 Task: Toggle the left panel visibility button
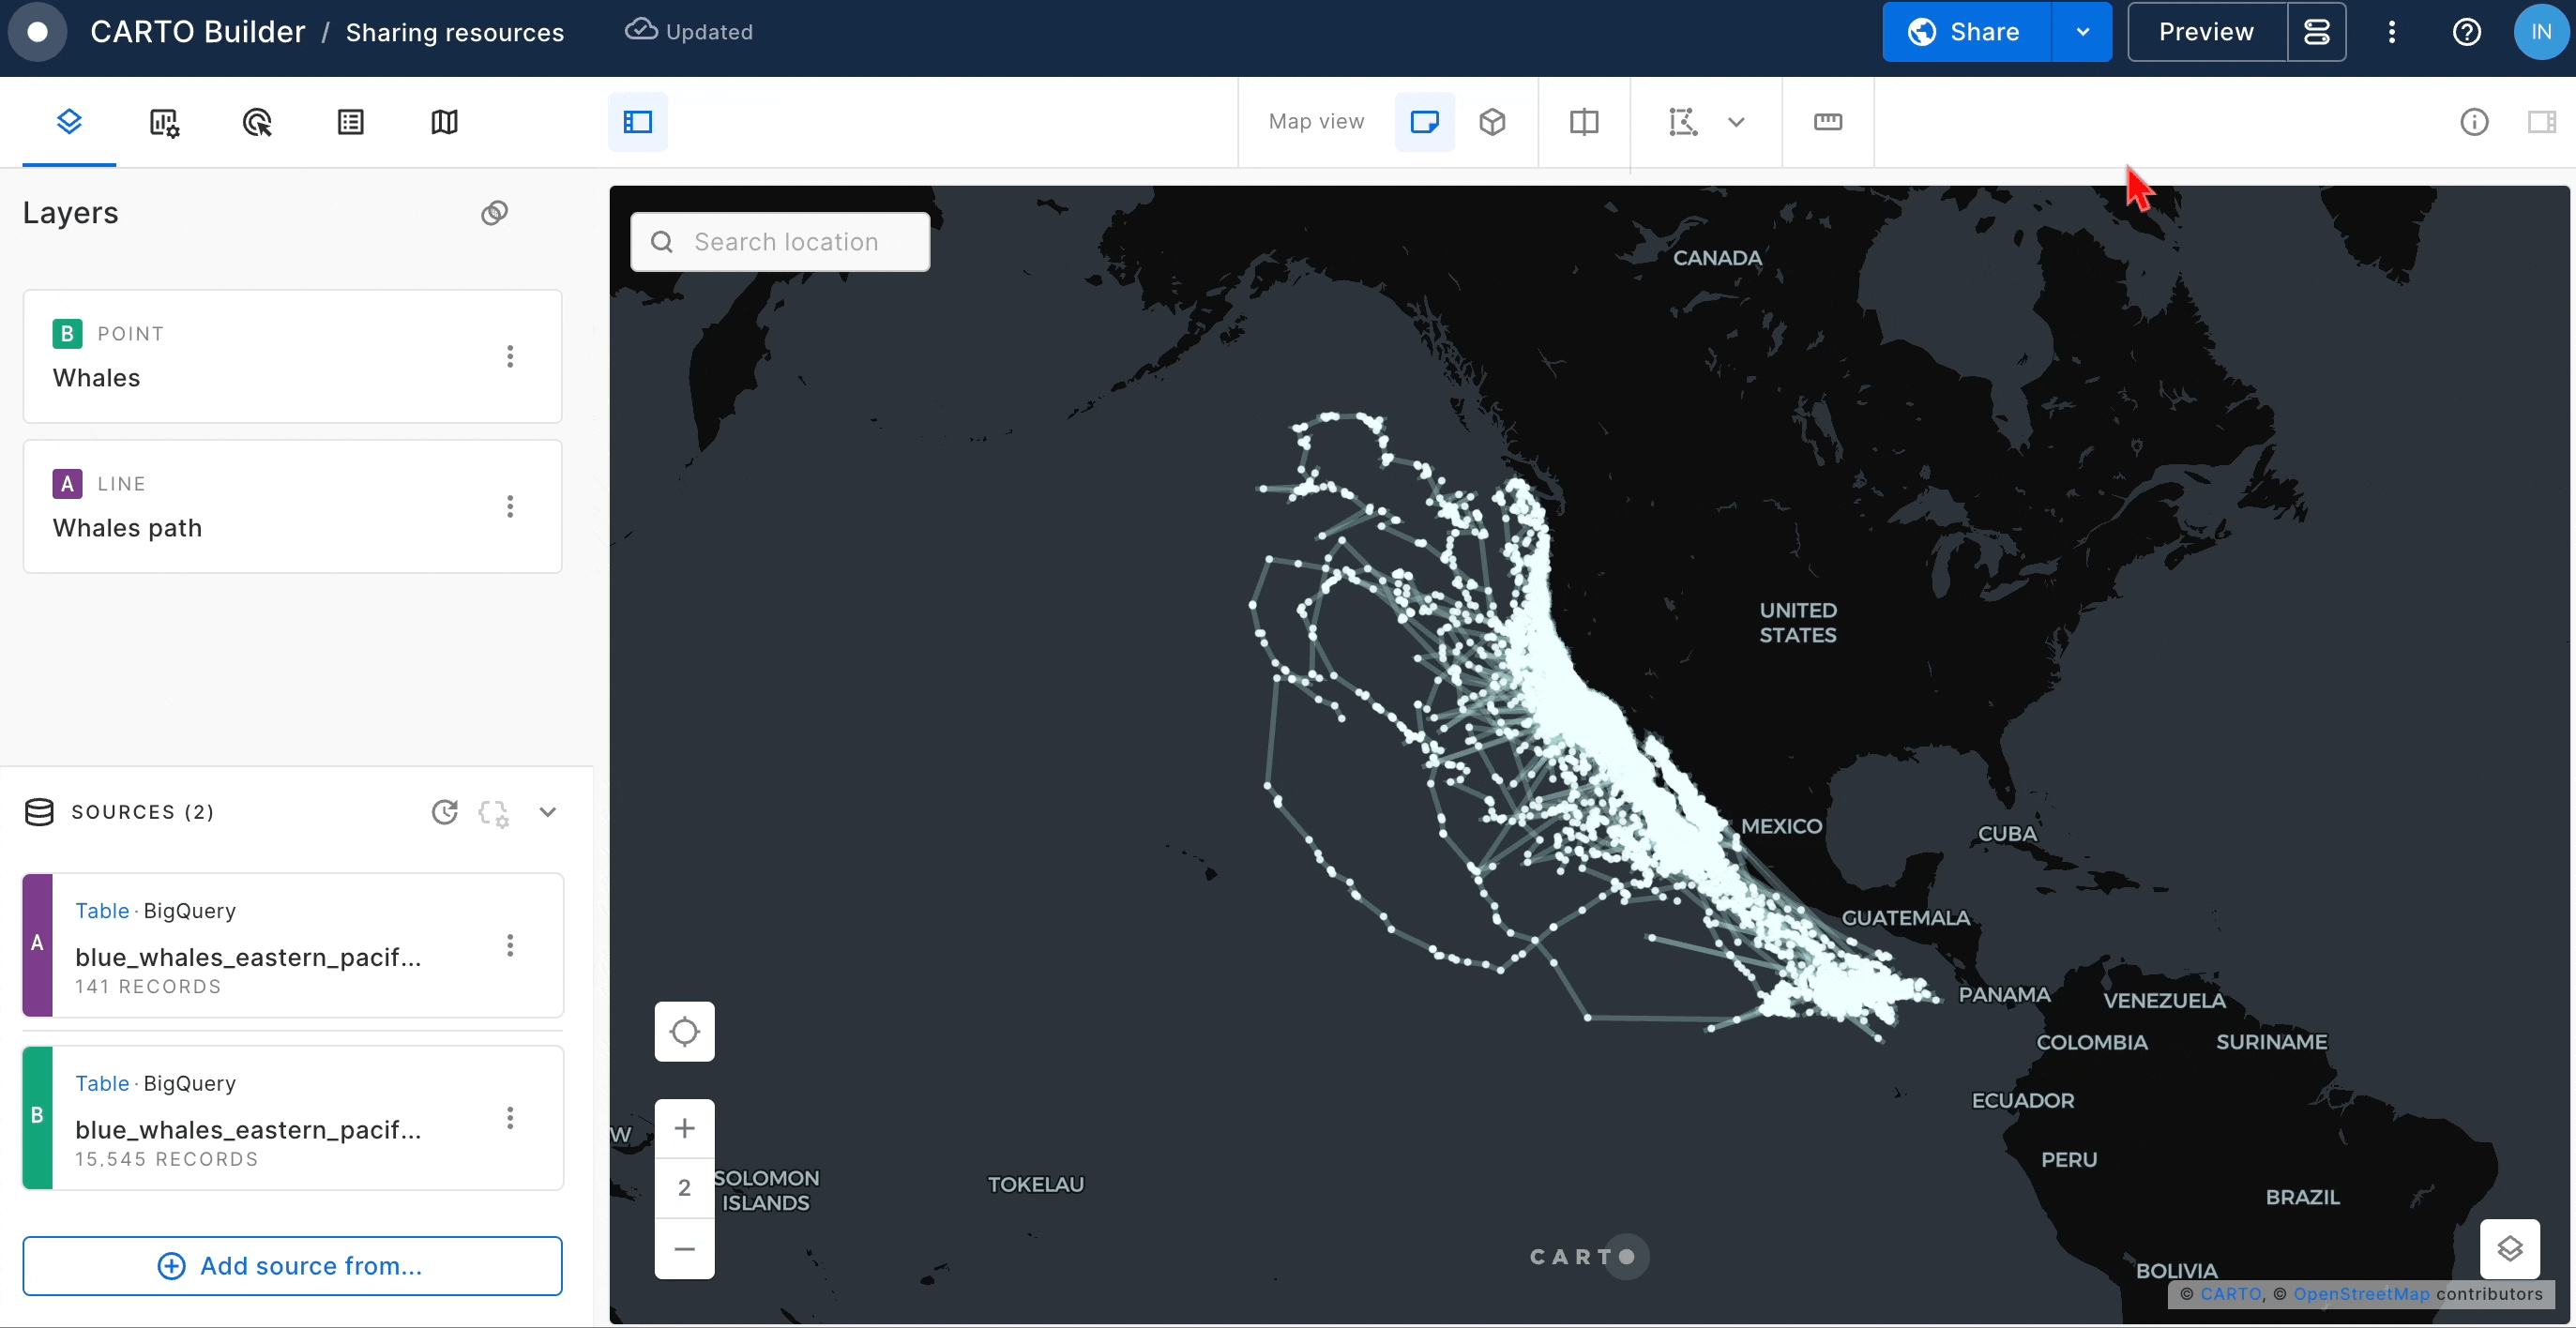pyautogui.click(x=638, y=122)
